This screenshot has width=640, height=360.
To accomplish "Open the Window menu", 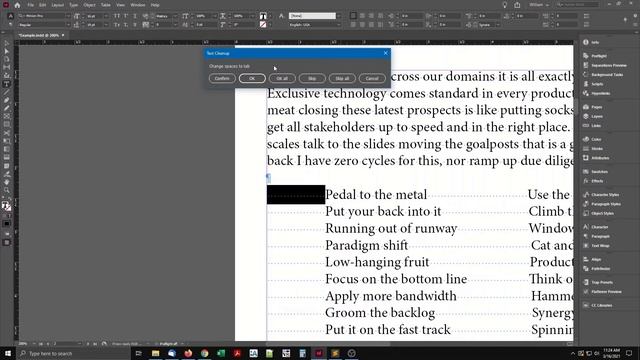I will pos(138,5).
